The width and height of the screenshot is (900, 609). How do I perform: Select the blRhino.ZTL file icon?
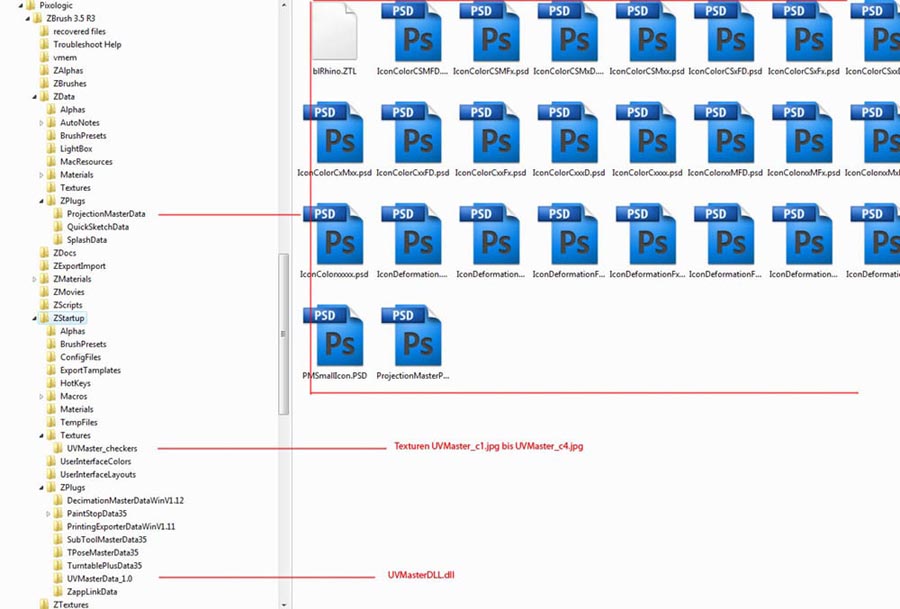(340, 33)
